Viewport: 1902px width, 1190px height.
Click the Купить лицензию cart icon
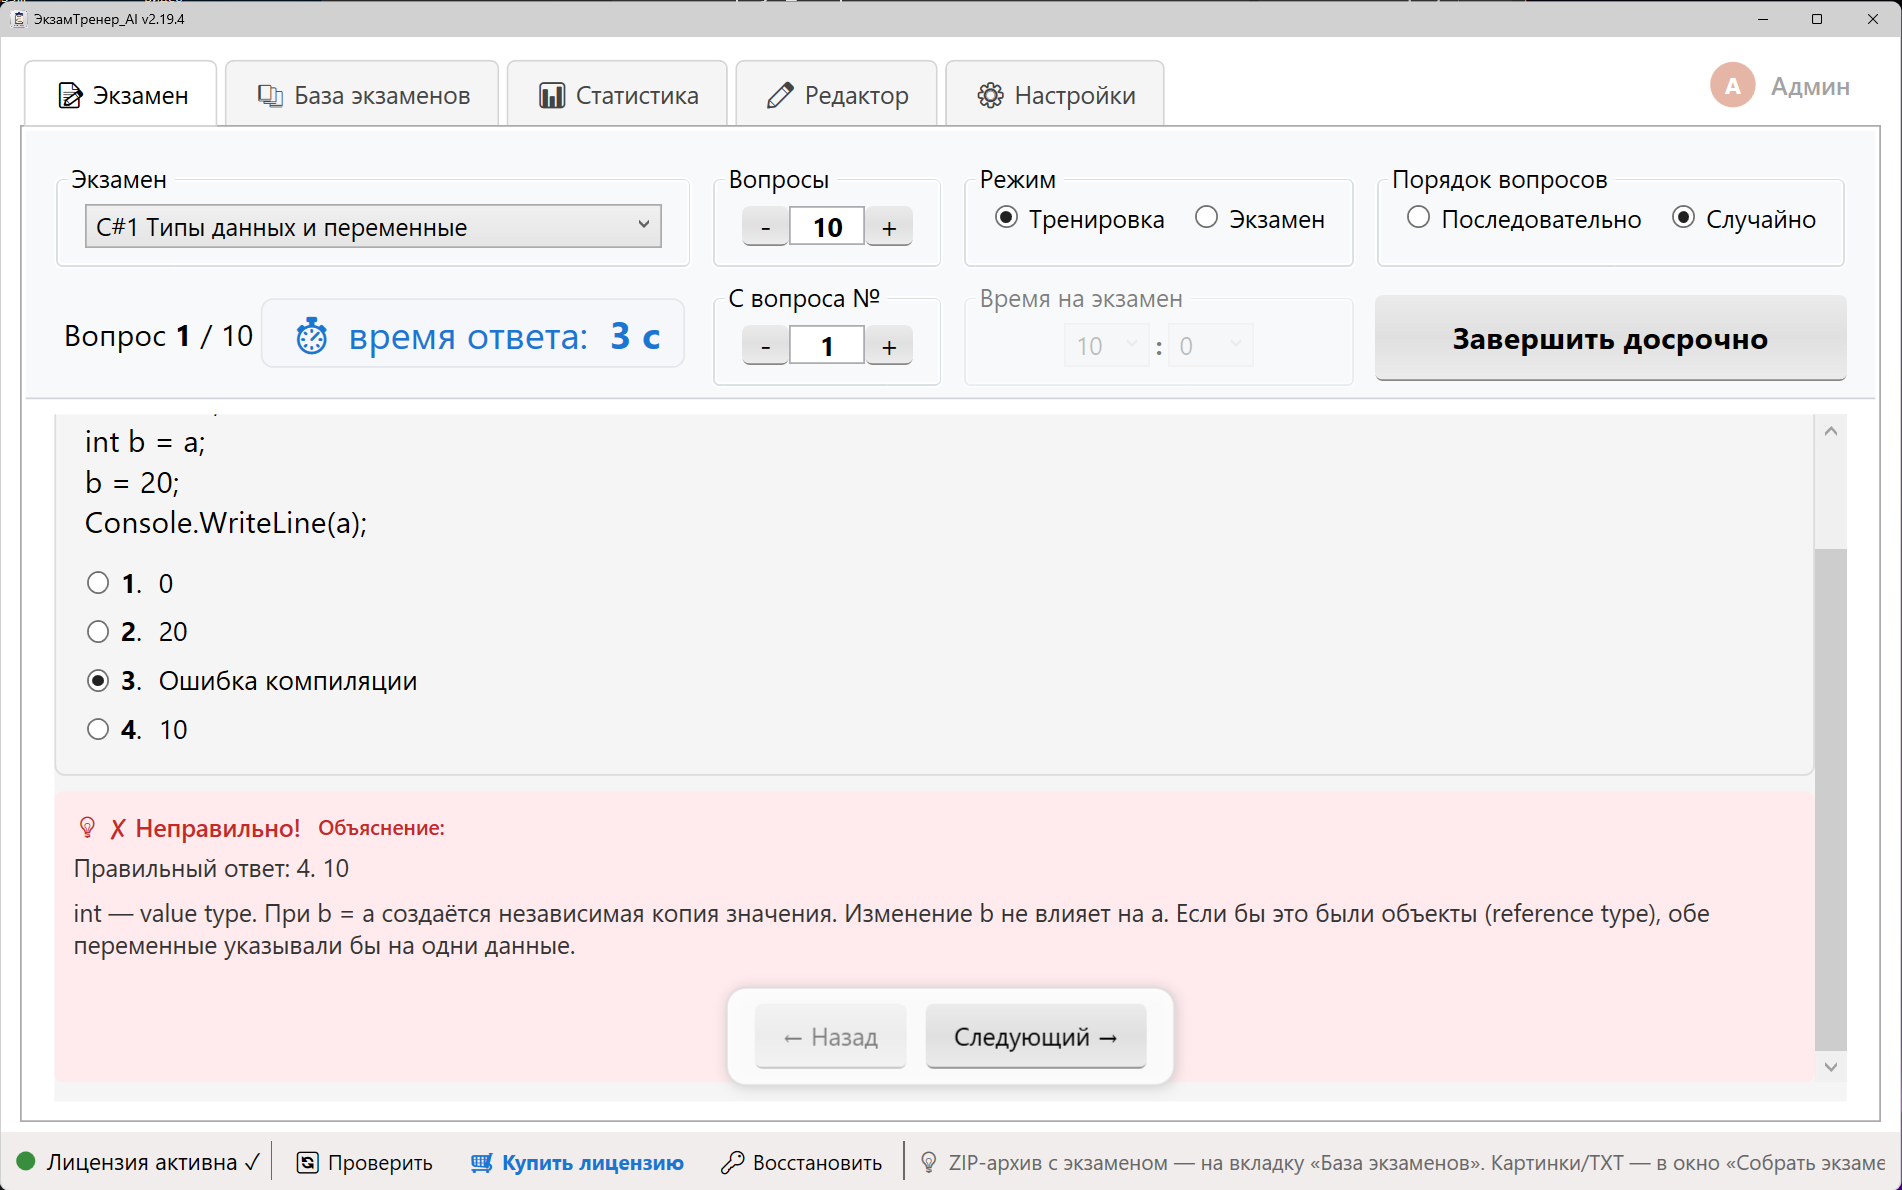tap(482, 1163)
